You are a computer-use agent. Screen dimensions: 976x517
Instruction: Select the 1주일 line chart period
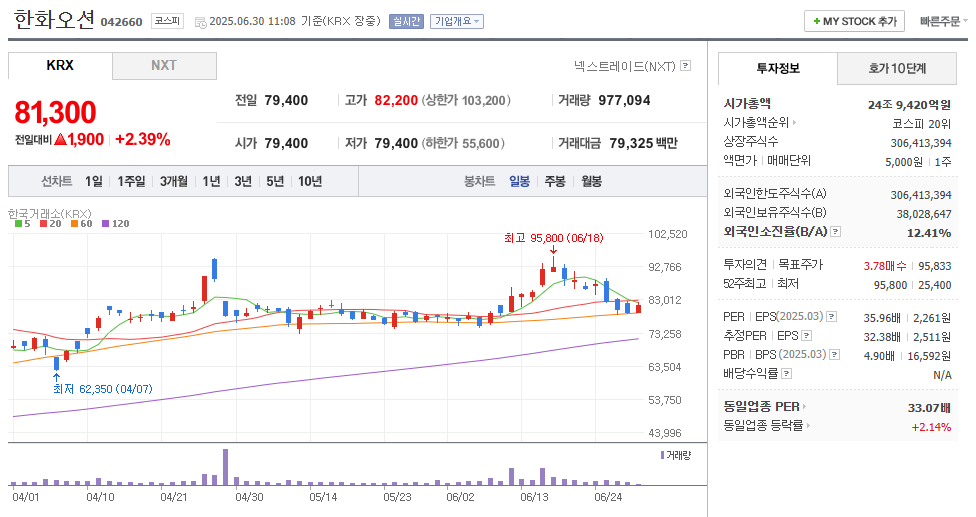(x=131, y=181)
